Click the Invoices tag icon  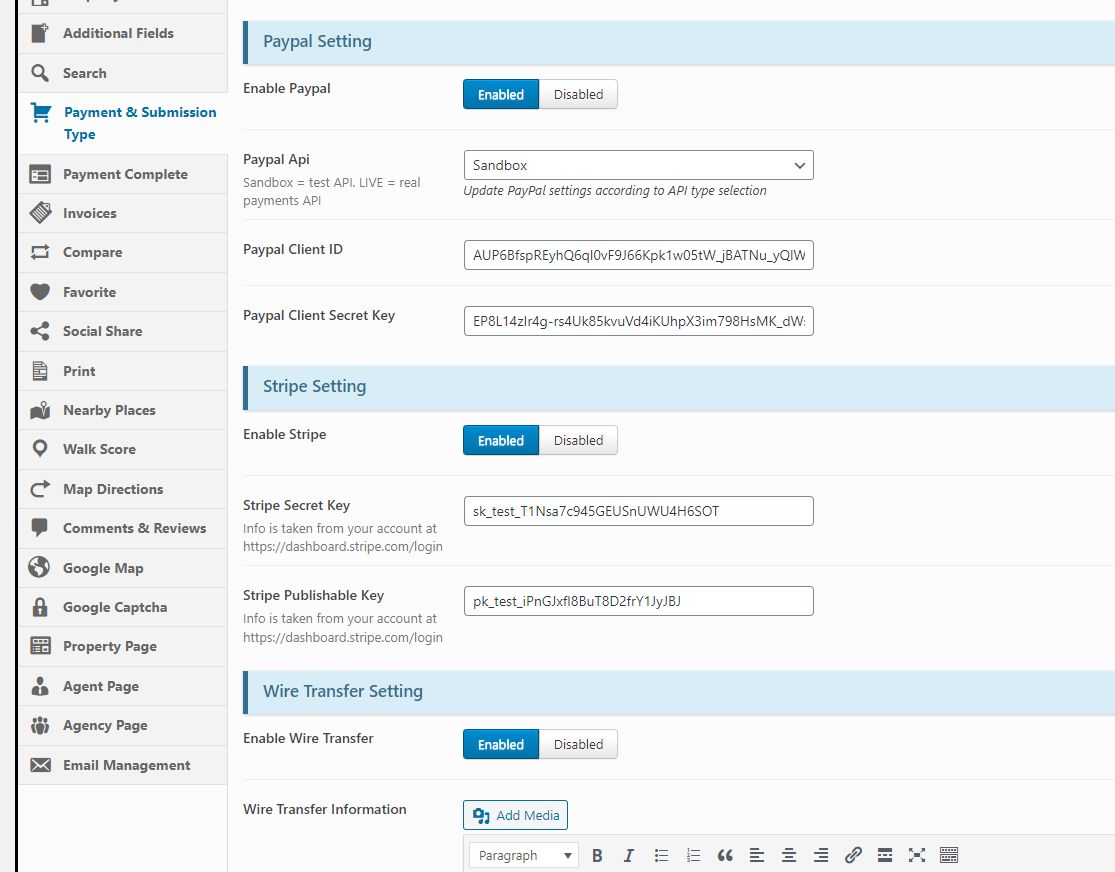(x=41, y=213)
